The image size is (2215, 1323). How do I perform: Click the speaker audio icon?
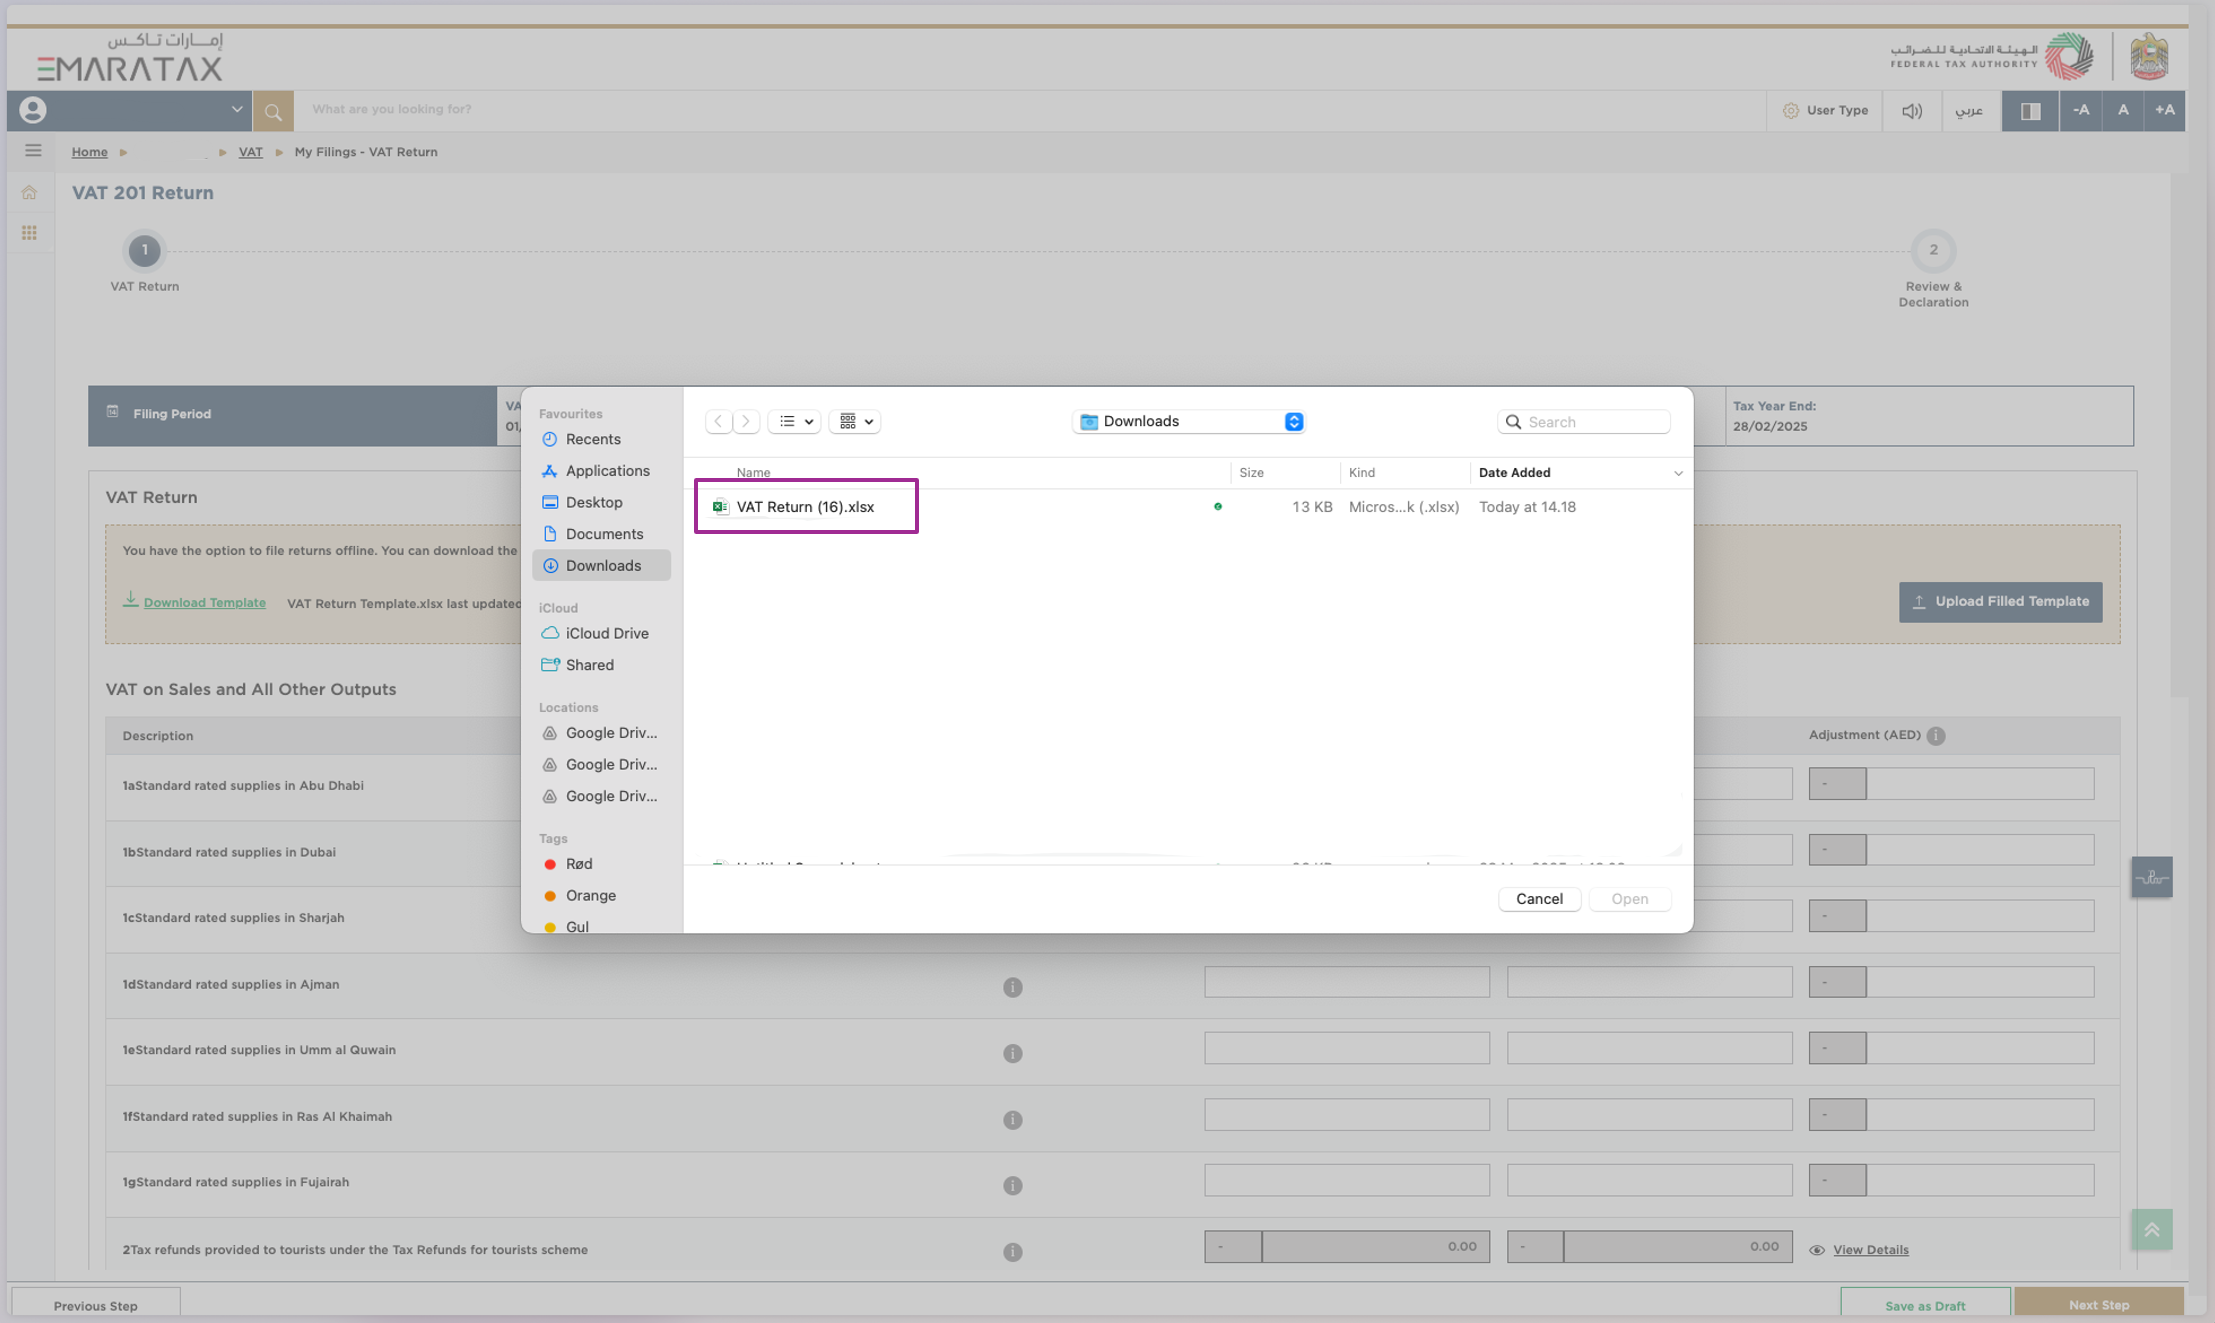[x=1911, y=111]
